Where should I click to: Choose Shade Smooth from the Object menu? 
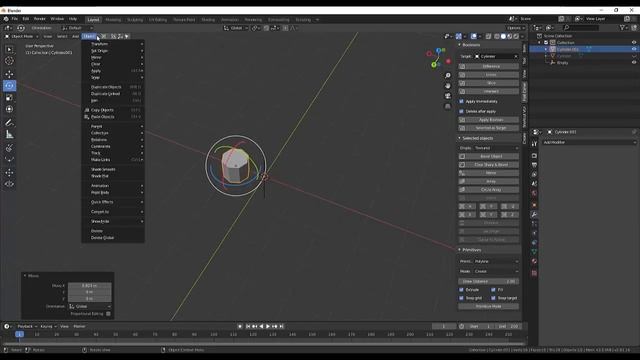(113, 169)
